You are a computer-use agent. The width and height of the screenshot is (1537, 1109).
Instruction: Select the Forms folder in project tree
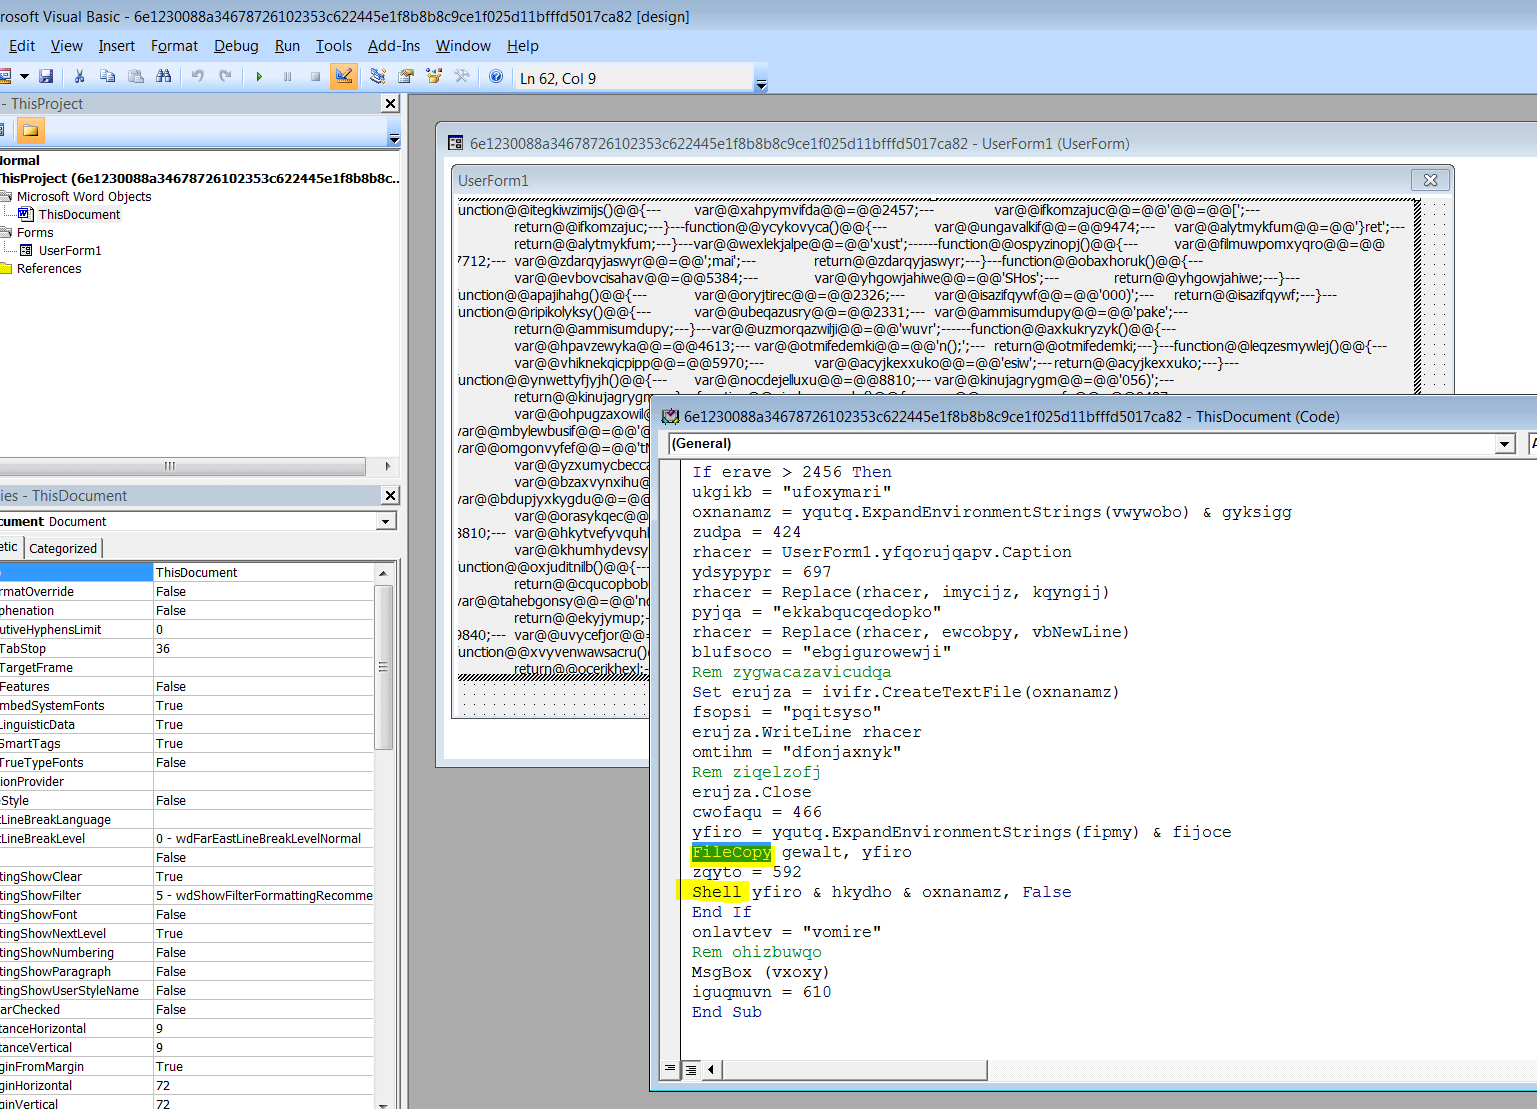pos(35,232)
